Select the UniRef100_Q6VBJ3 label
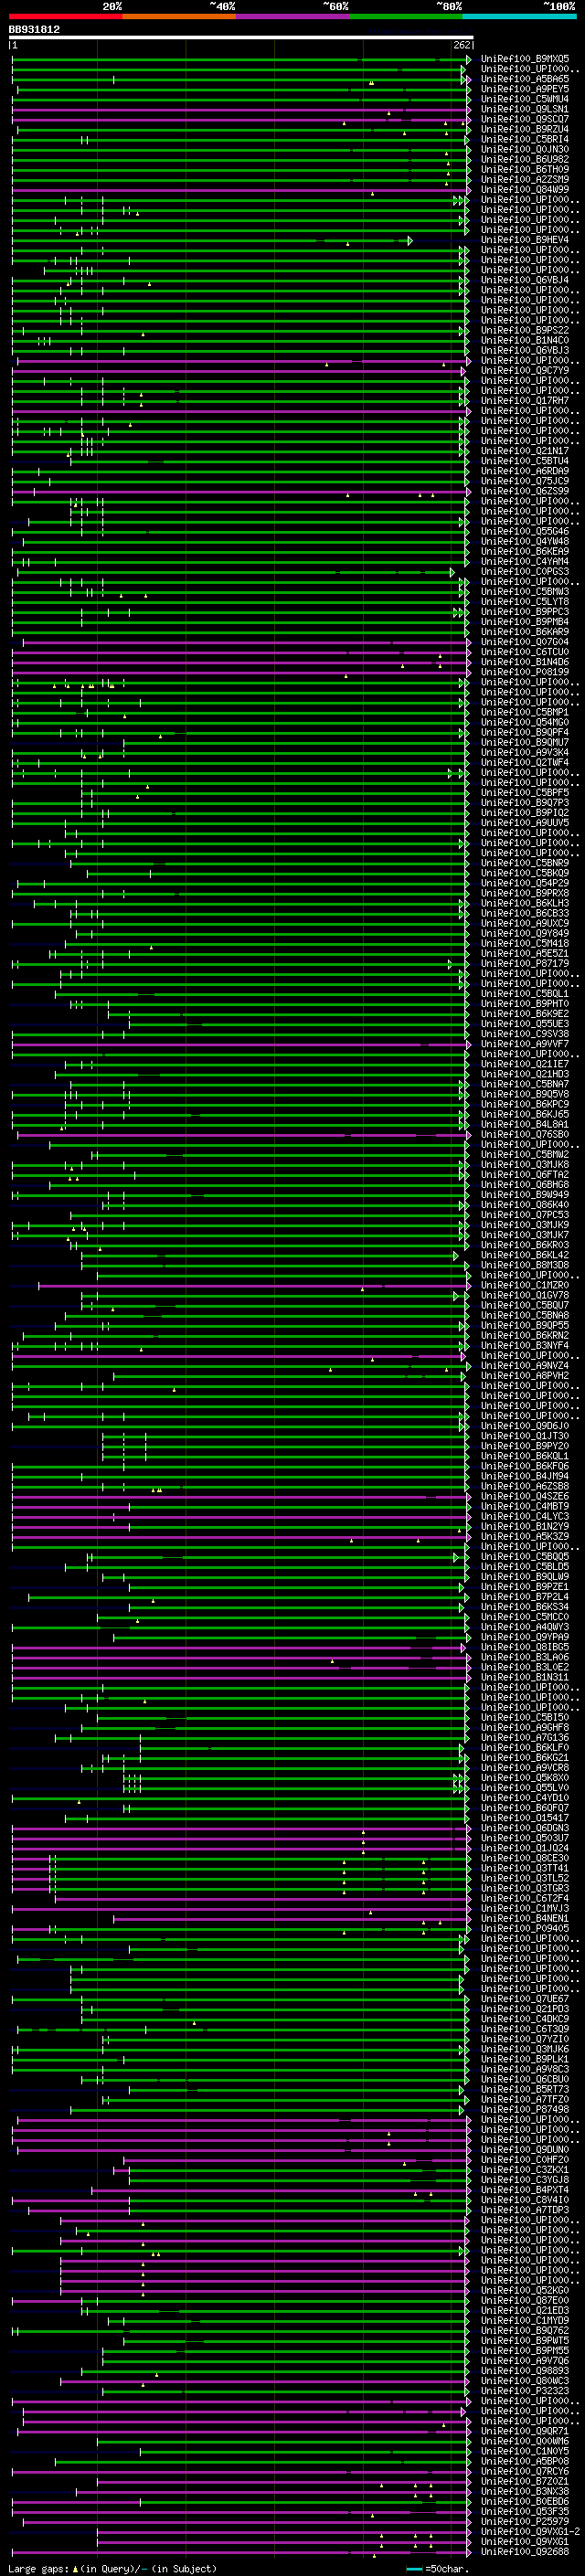The height and width of the screenshot is (2576, 585). tap(525, 350)
